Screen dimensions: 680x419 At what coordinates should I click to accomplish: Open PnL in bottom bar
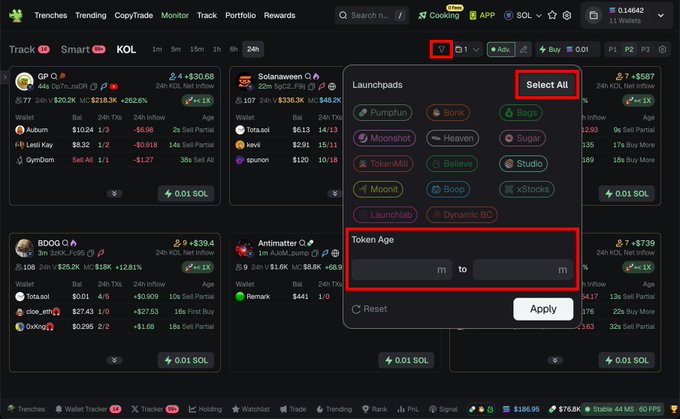tap(408, 409)
